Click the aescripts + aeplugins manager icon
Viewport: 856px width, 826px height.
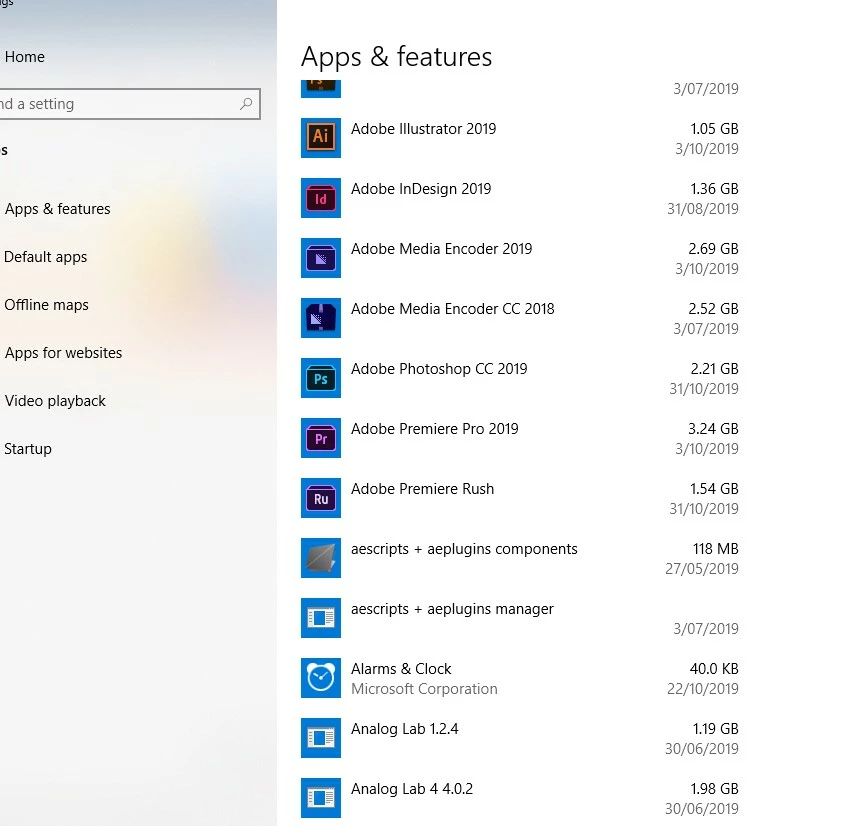(x=320, y=618)
